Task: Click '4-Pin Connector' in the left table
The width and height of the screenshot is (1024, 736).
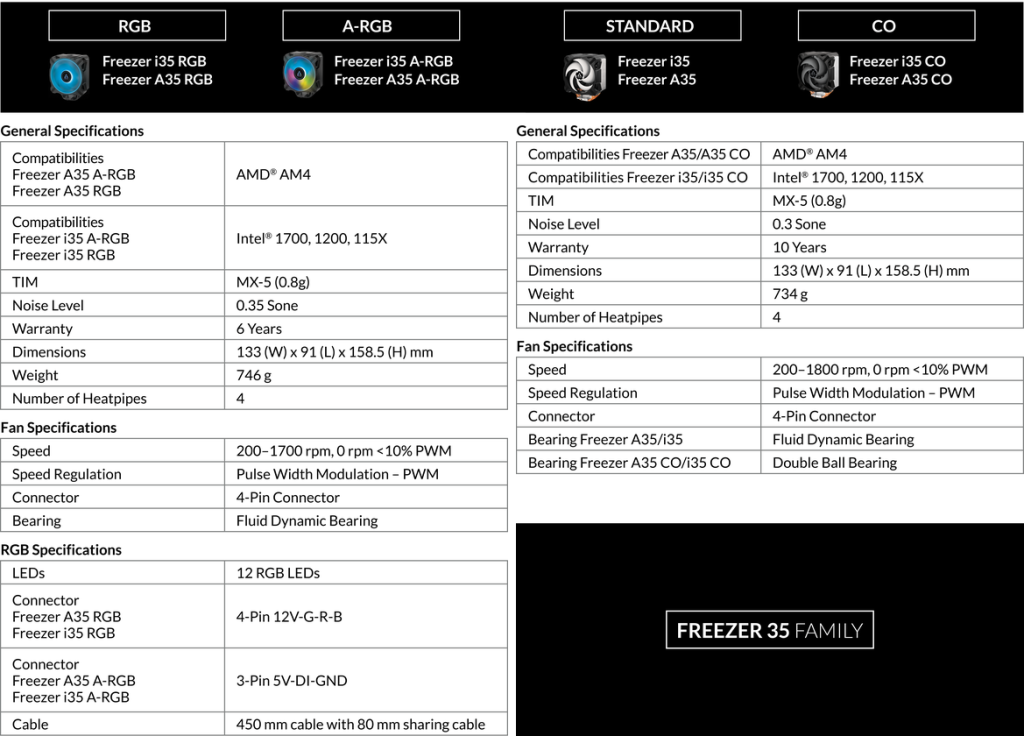Action: pyautogui.click(x=288, y=498)
